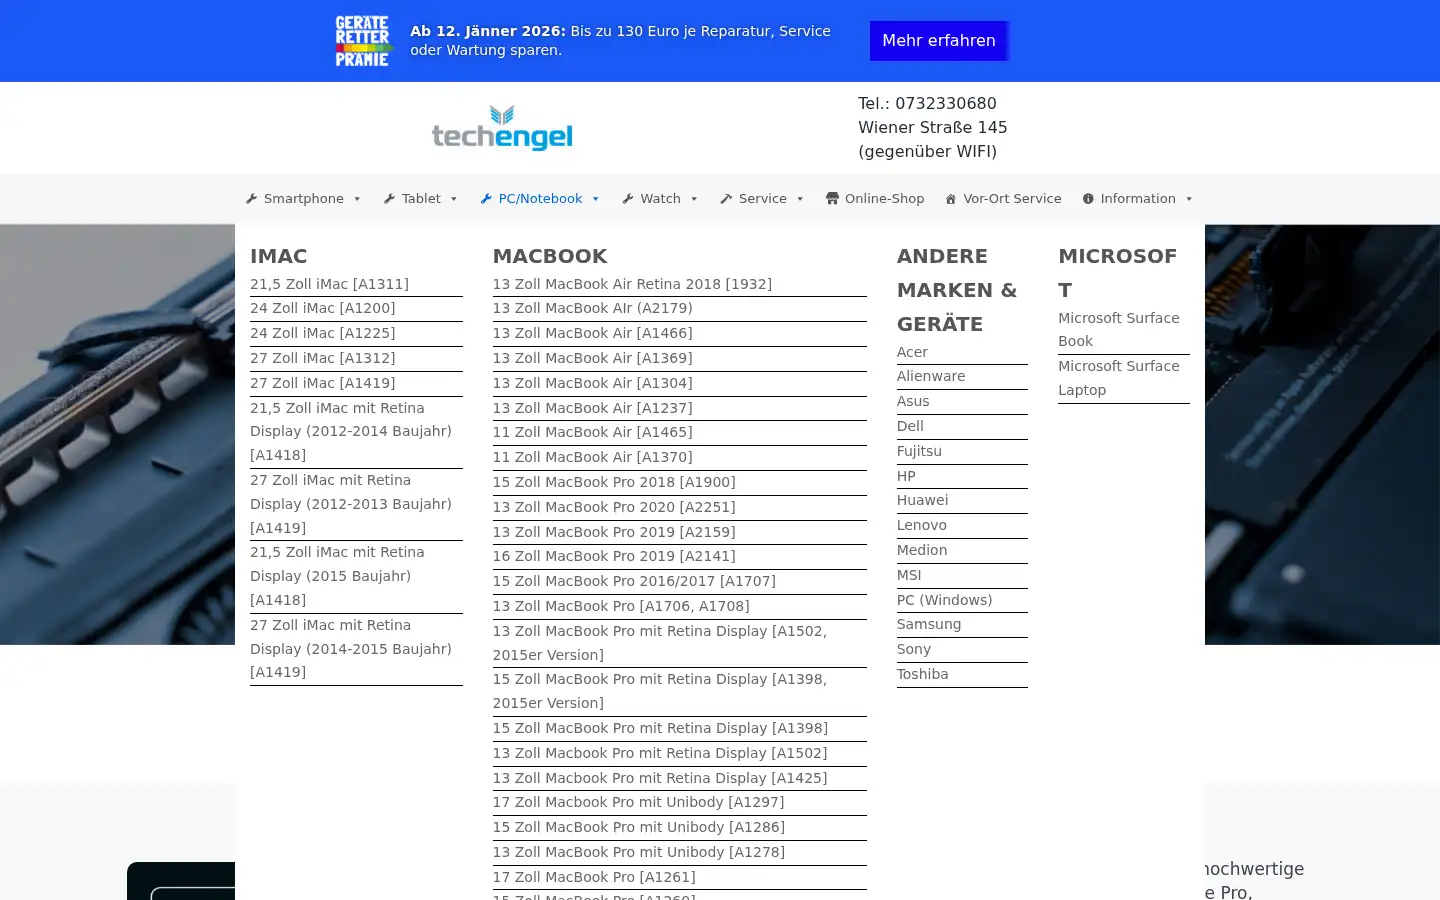The height and width of the screenshot is (900, 1440).
Task: Expand the Information menu arrow
Action: click(1189, 199)
